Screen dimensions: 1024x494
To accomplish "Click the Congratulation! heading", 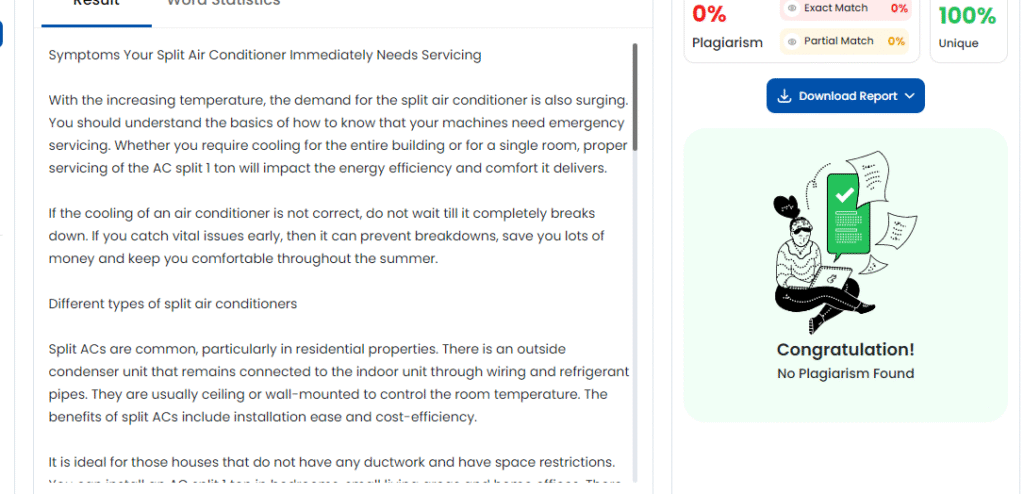I will pos(845,350).
